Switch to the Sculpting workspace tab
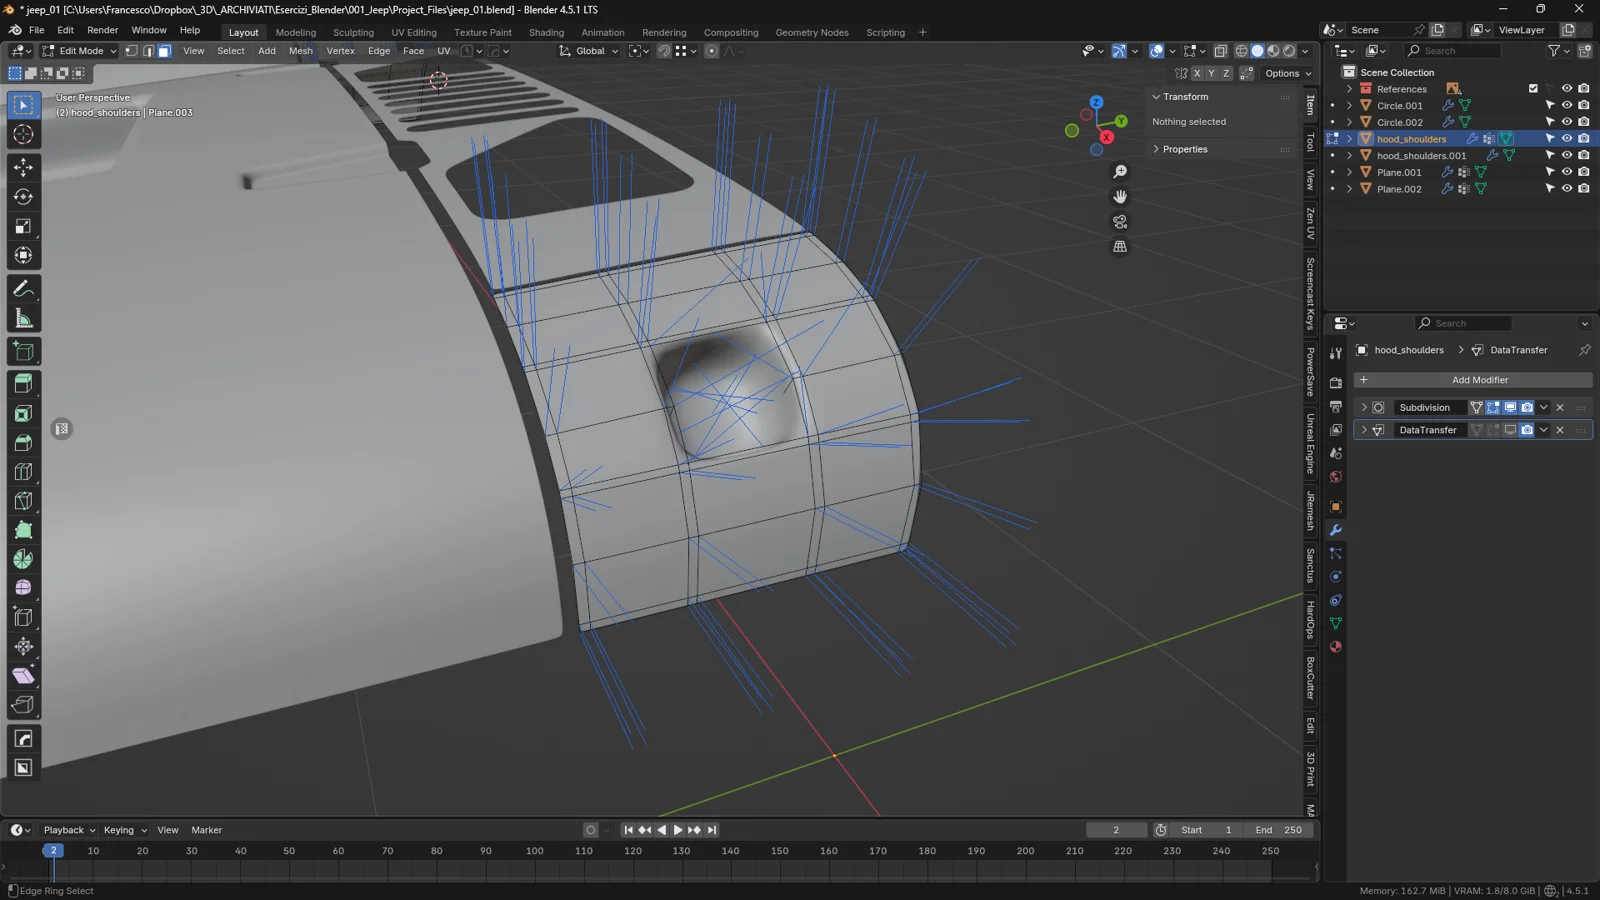 point(353,32)
